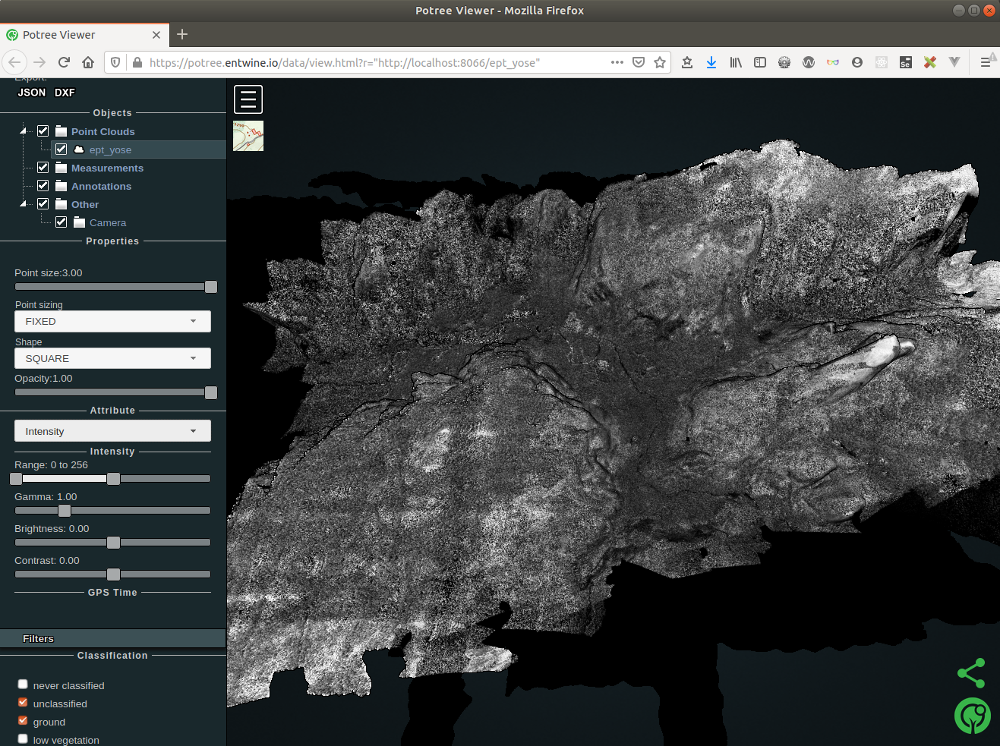Screen dimensions: 1000x746
Task: Select the ept_yose tree item
Action: click(x=110, y=150)
